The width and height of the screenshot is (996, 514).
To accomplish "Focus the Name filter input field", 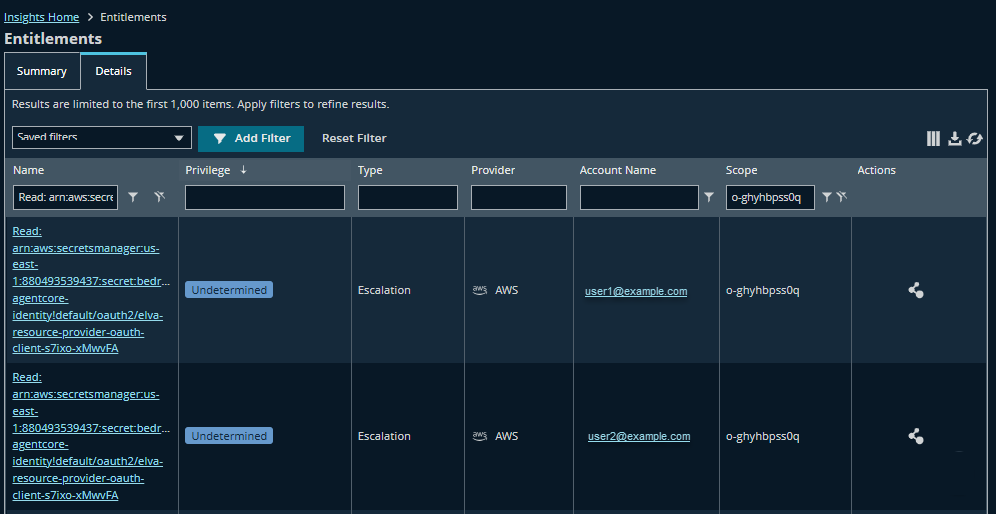I will click(65, 198).
